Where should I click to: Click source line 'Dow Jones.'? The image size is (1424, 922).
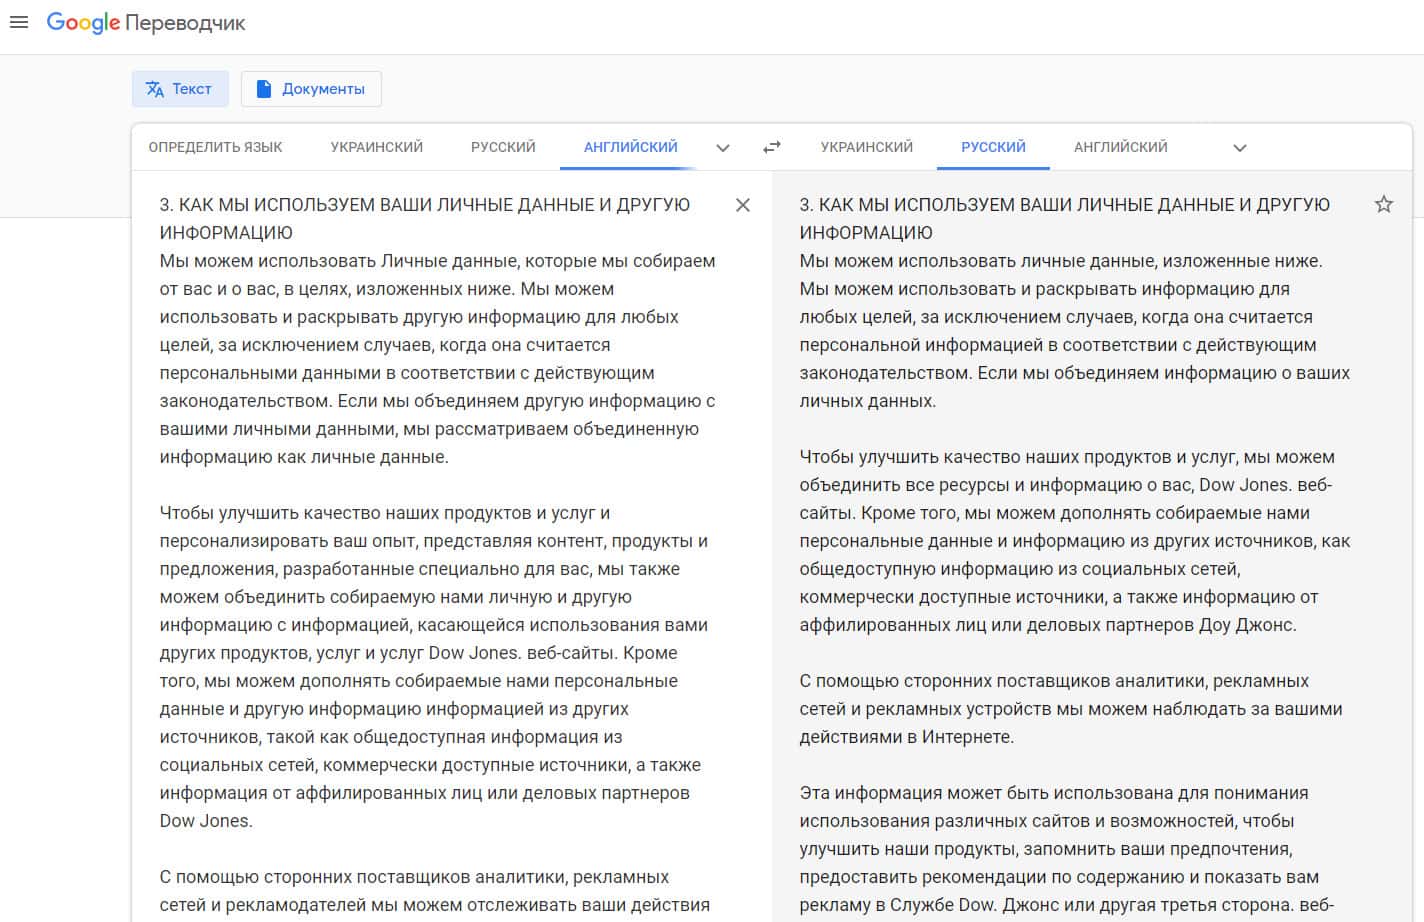(x=206, y=821)
